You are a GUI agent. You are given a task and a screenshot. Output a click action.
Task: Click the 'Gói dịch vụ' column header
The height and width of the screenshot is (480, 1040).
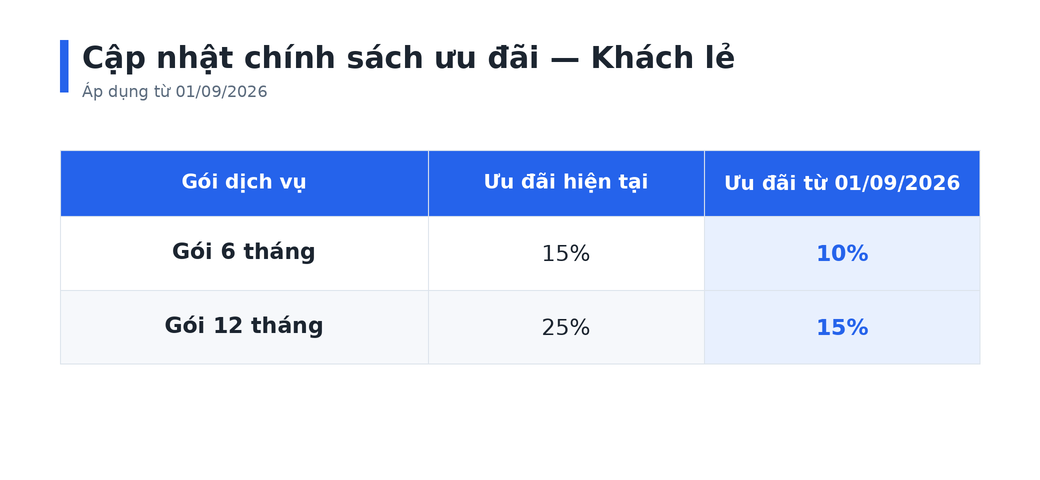[x=243, y=182]
